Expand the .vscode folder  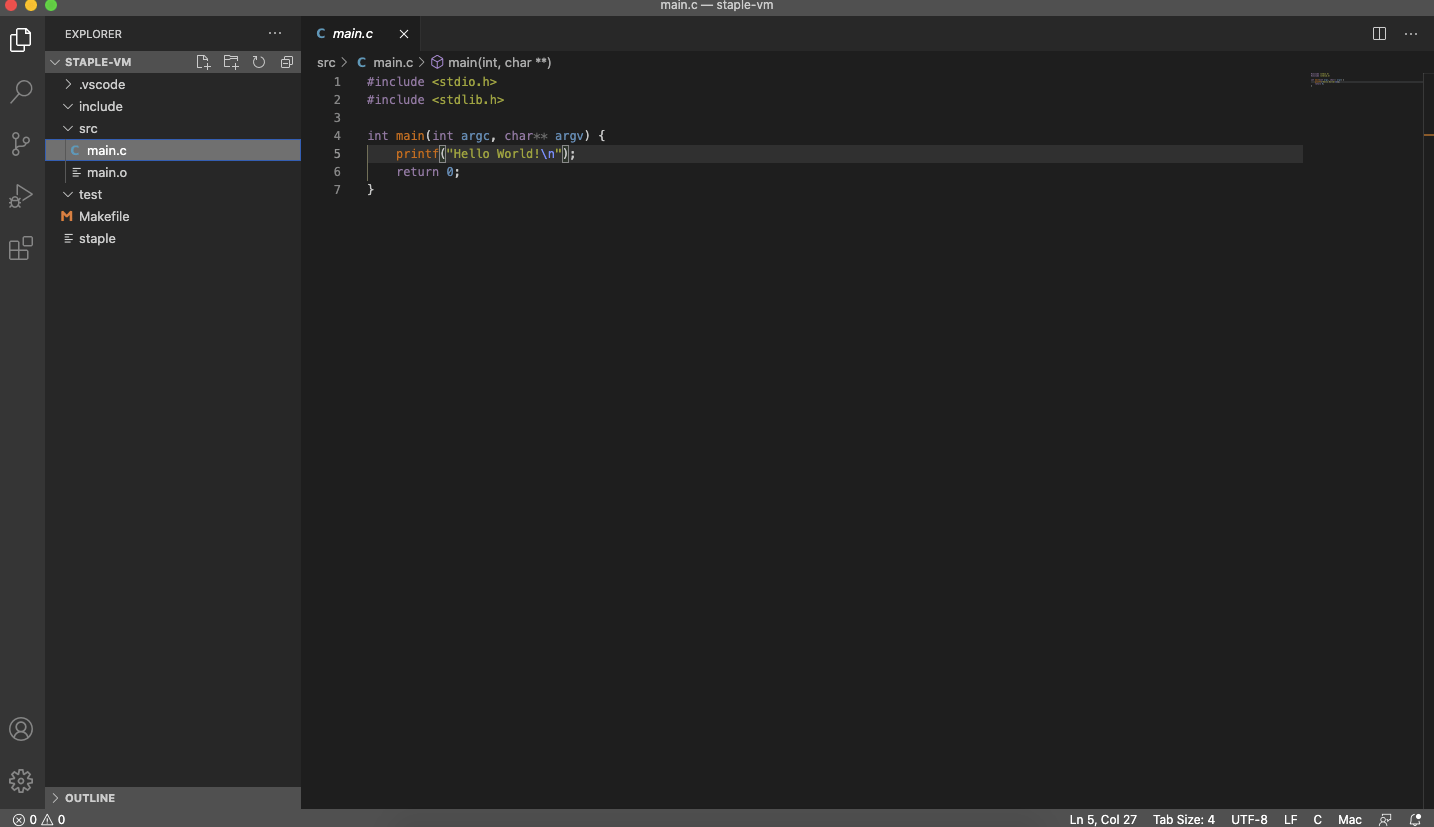click(173, 85)
